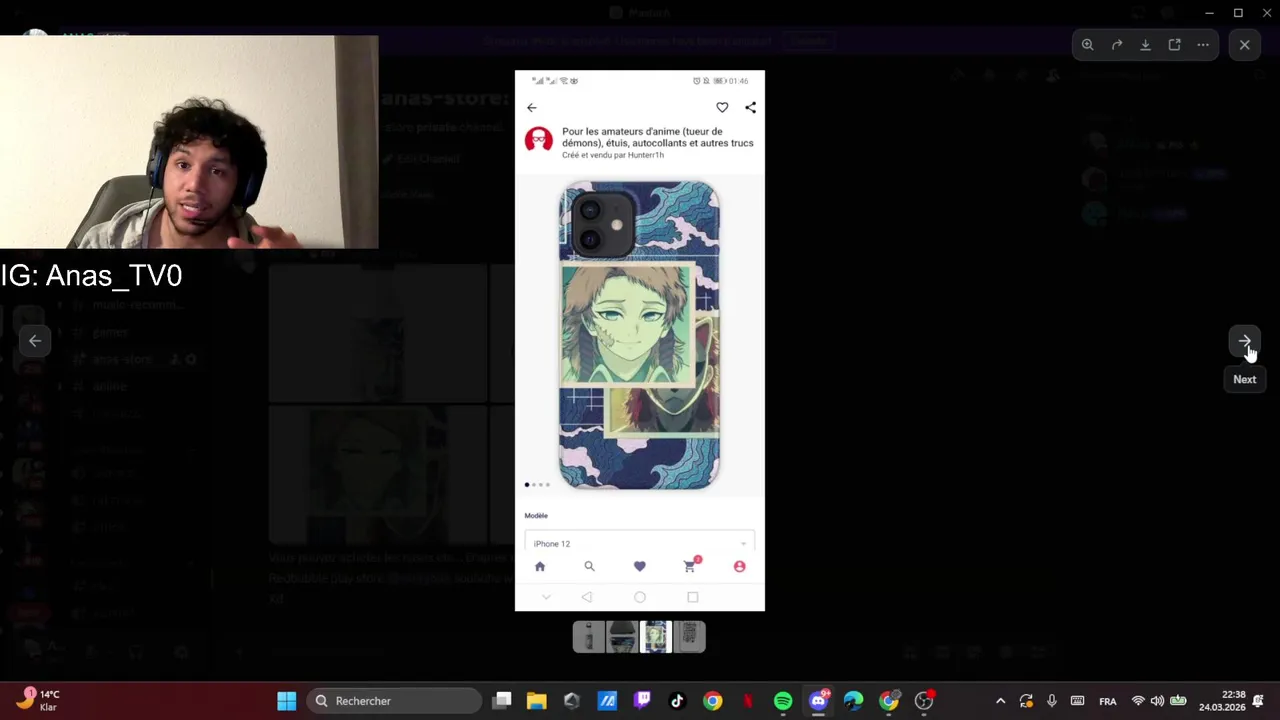Zoom in with the magnifier icon in the viewer
The image size is (1280, 720).
tap(1087, 45)
